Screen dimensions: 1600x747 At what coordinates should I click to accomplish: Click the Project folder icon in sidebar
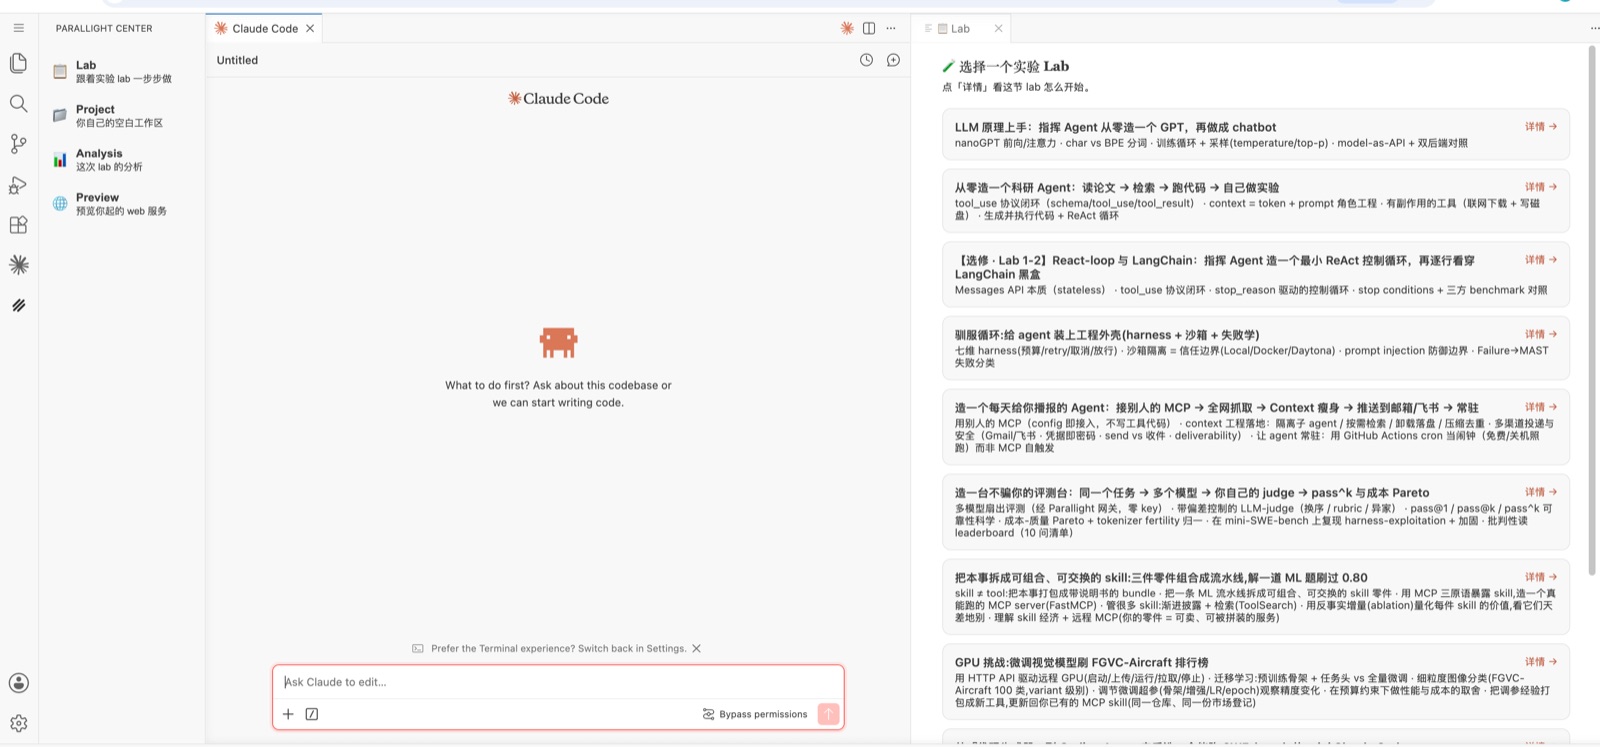coord(60,115)
